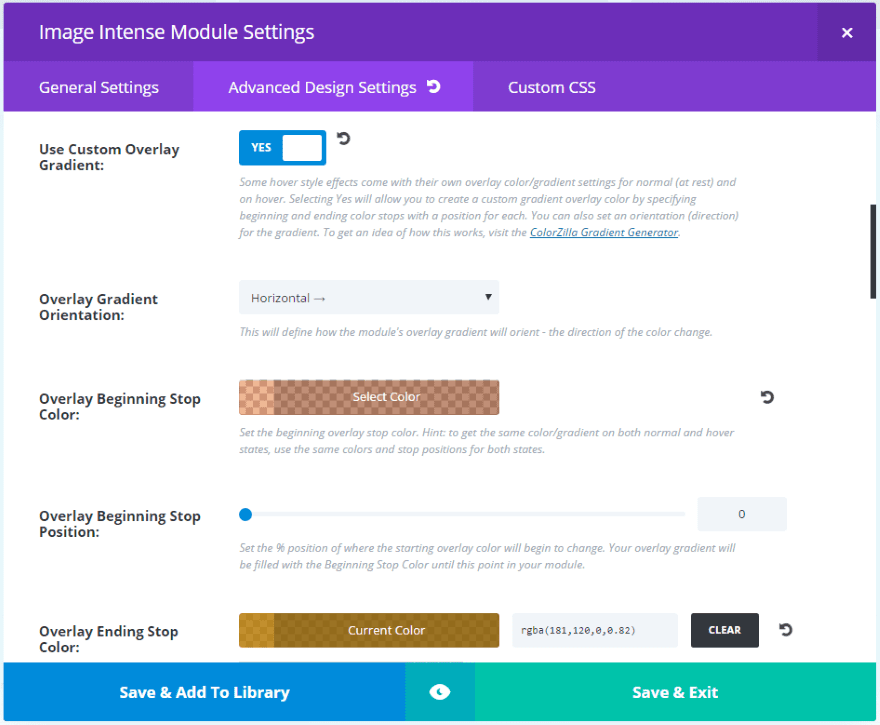Screen dimensions: 880x725
Task: Focus the Beginning Stop Position number field
Action: (x=741, y=514)
